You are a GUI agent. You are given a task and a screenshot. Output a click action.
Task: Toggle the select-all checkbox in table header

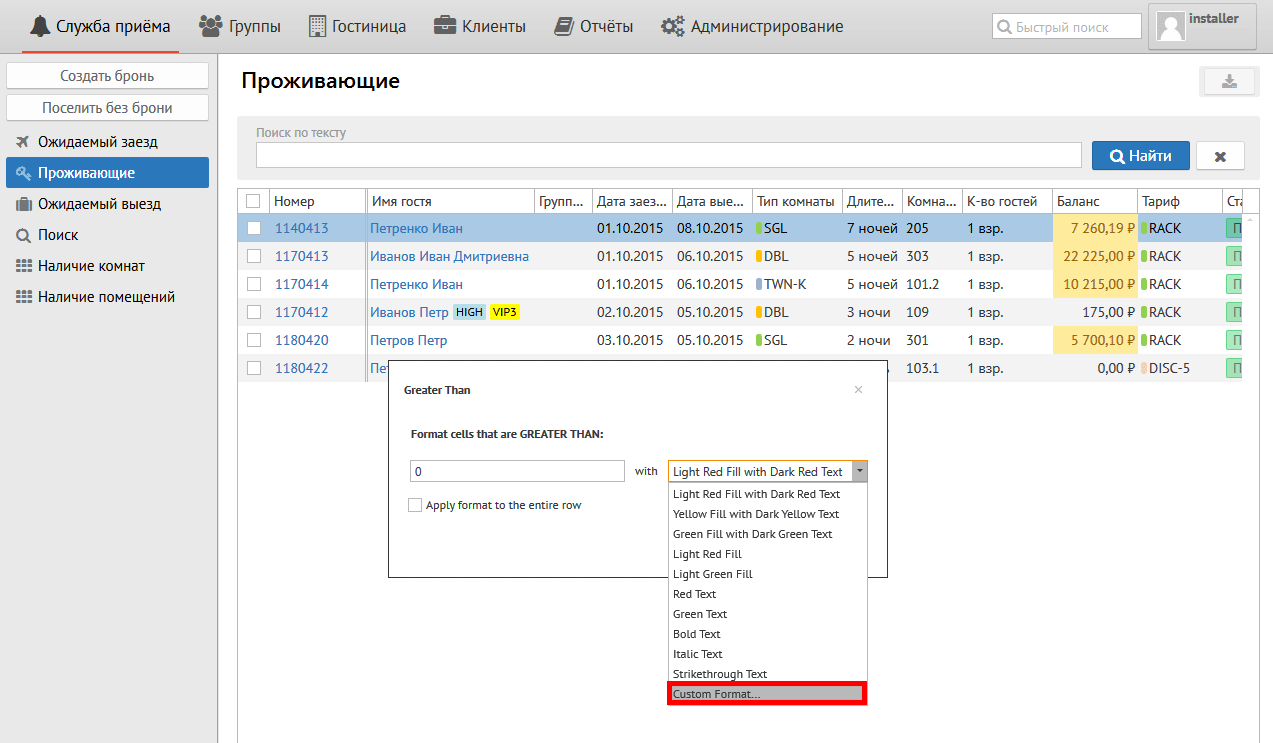(253, 201)
